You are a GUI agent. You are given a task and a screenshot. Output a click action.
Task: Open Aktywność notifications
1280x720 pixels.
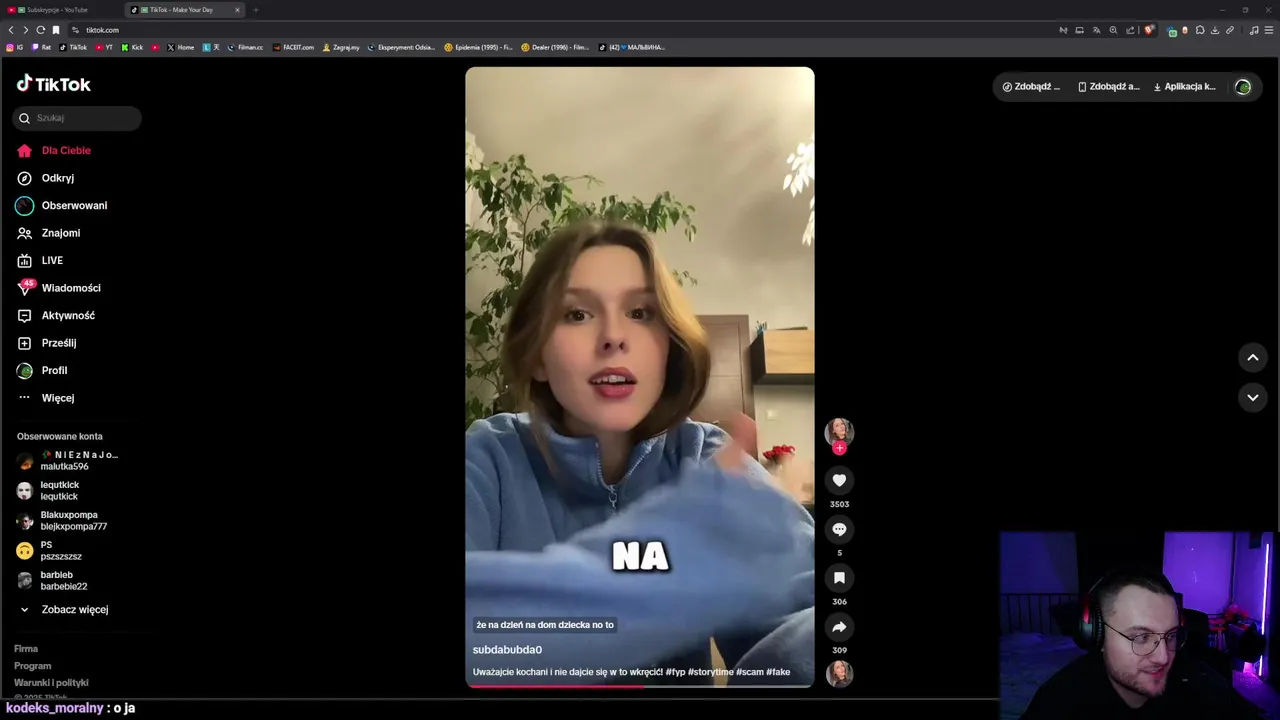pyautogui.click(x=56, y=315)
